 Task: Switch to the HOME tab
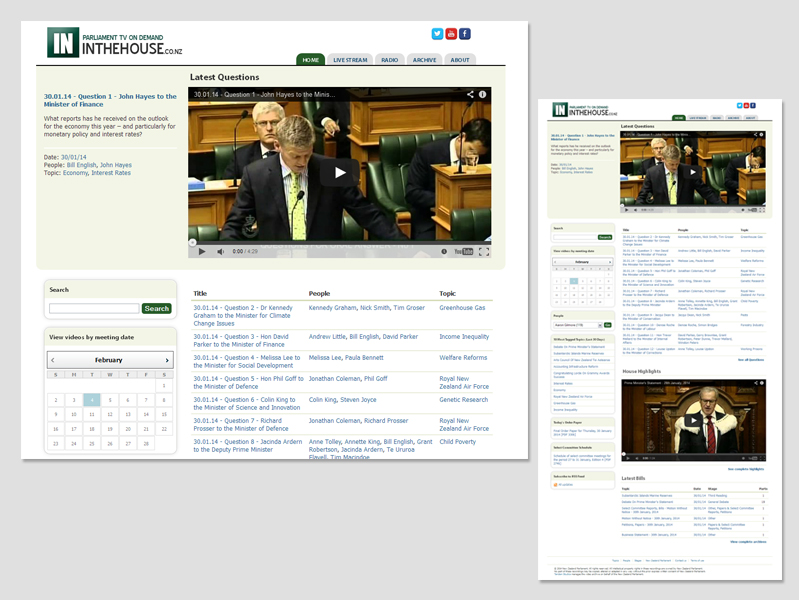[x=310, y=60]
